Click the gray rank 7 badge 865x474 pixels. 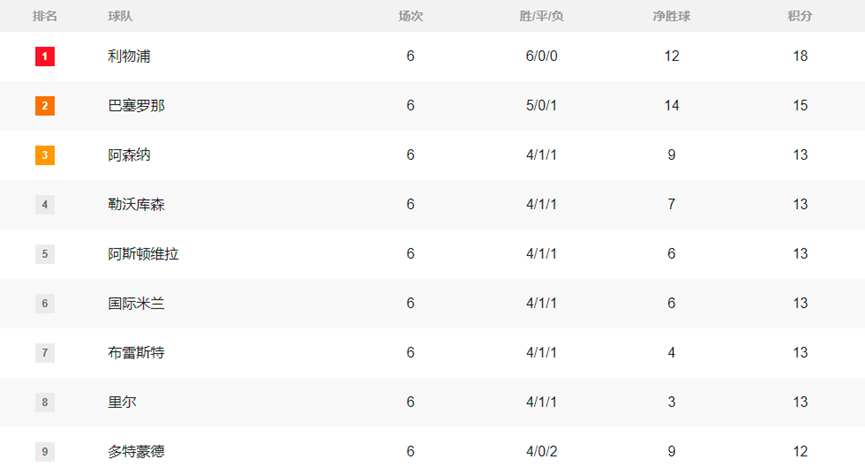(45, 353)
